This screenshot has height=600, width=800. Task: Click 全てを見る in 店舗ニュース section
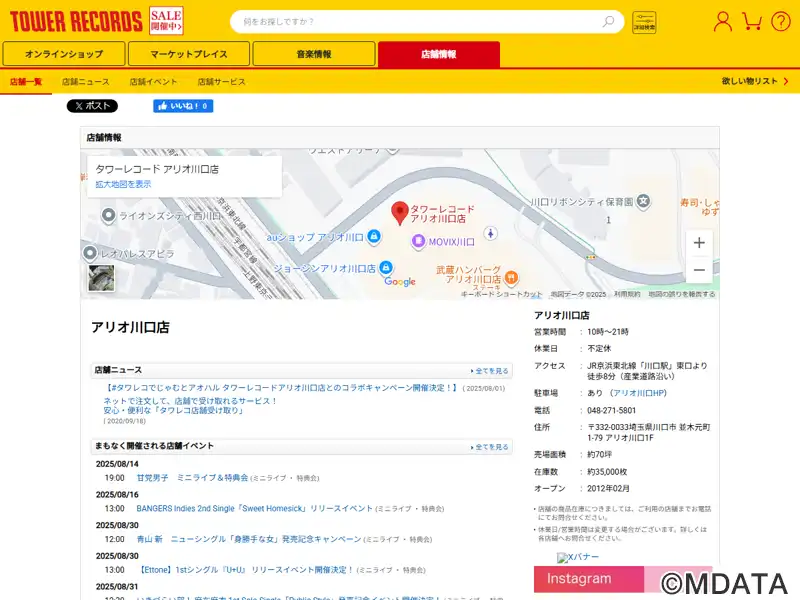click(489, 371)
